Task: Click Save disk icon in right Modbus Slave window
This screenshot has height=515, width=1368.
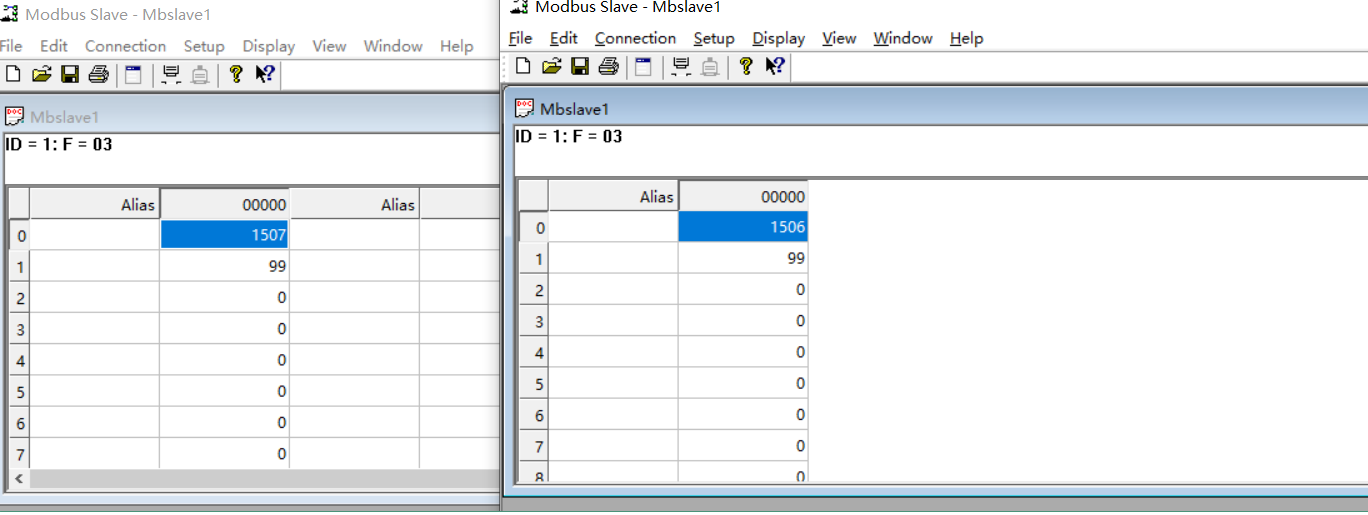Action: pyautogui.click(x=580, y=66)
